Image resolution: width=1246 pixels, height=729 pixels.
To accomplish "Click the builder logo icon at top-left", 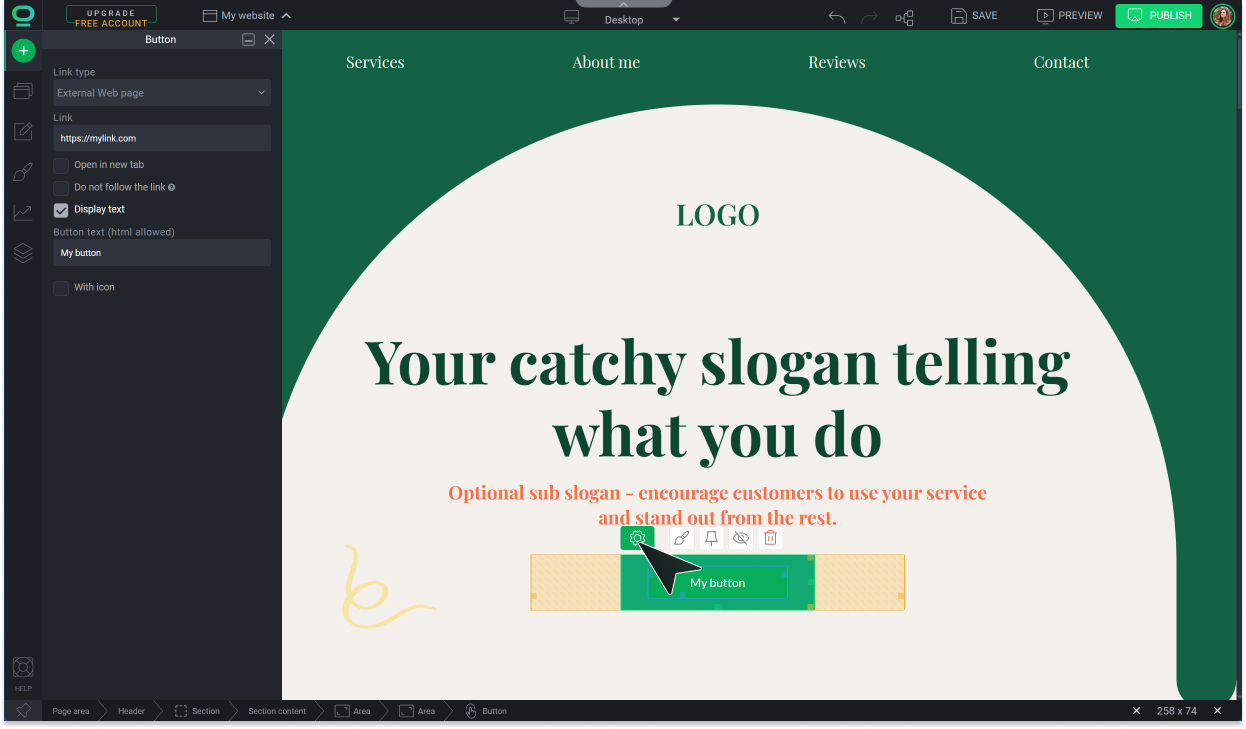I will [23, 15].
